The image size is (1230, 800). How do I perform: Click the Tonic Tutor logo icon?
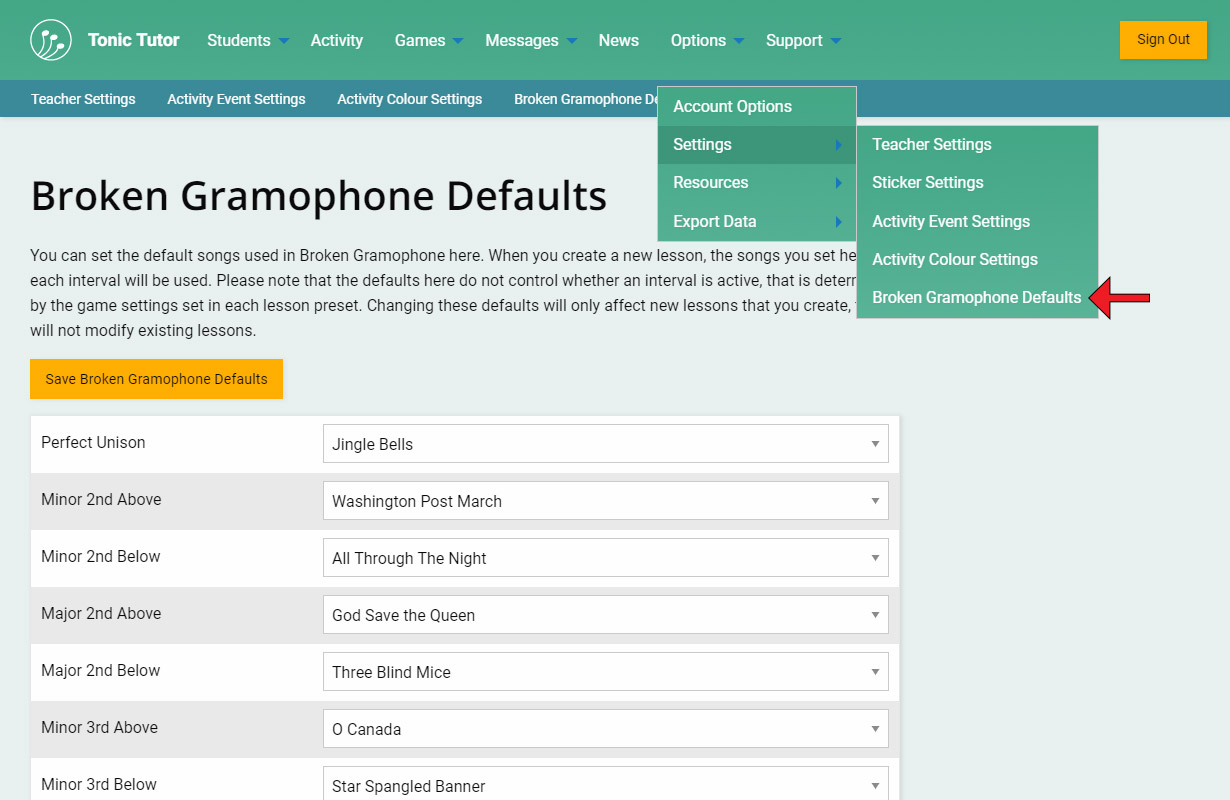[x=51, y=40]
